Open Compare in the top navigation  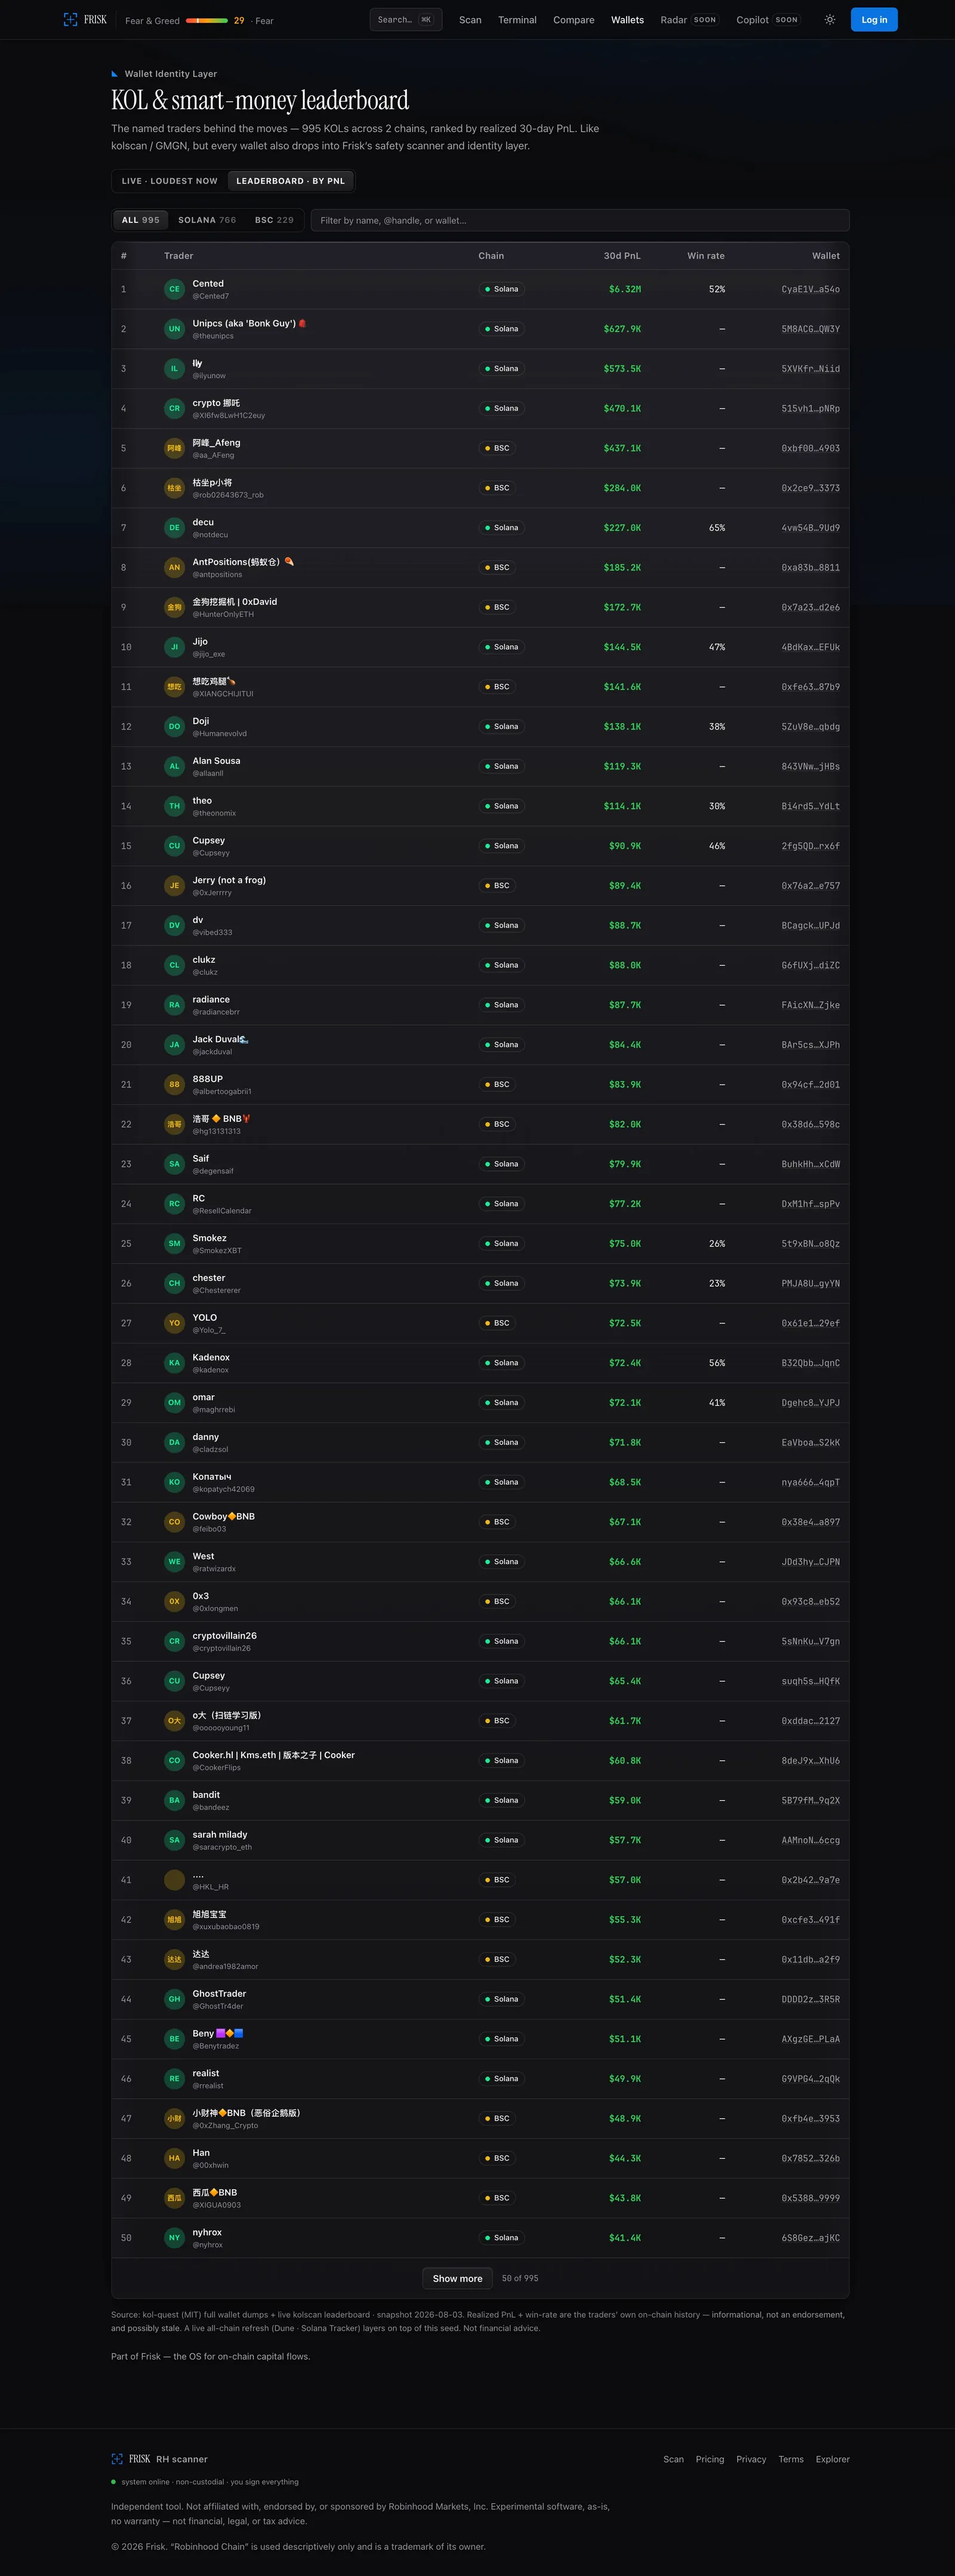(574, 20)
